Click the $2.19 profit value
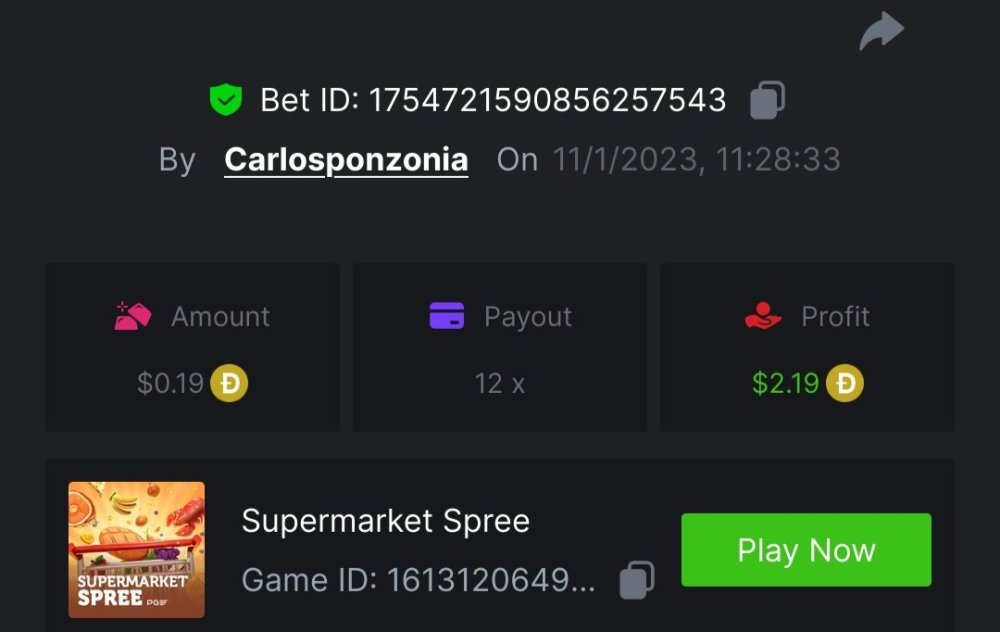The height and width of the screenshot is (632, 1000). click(x=786, y=383)
